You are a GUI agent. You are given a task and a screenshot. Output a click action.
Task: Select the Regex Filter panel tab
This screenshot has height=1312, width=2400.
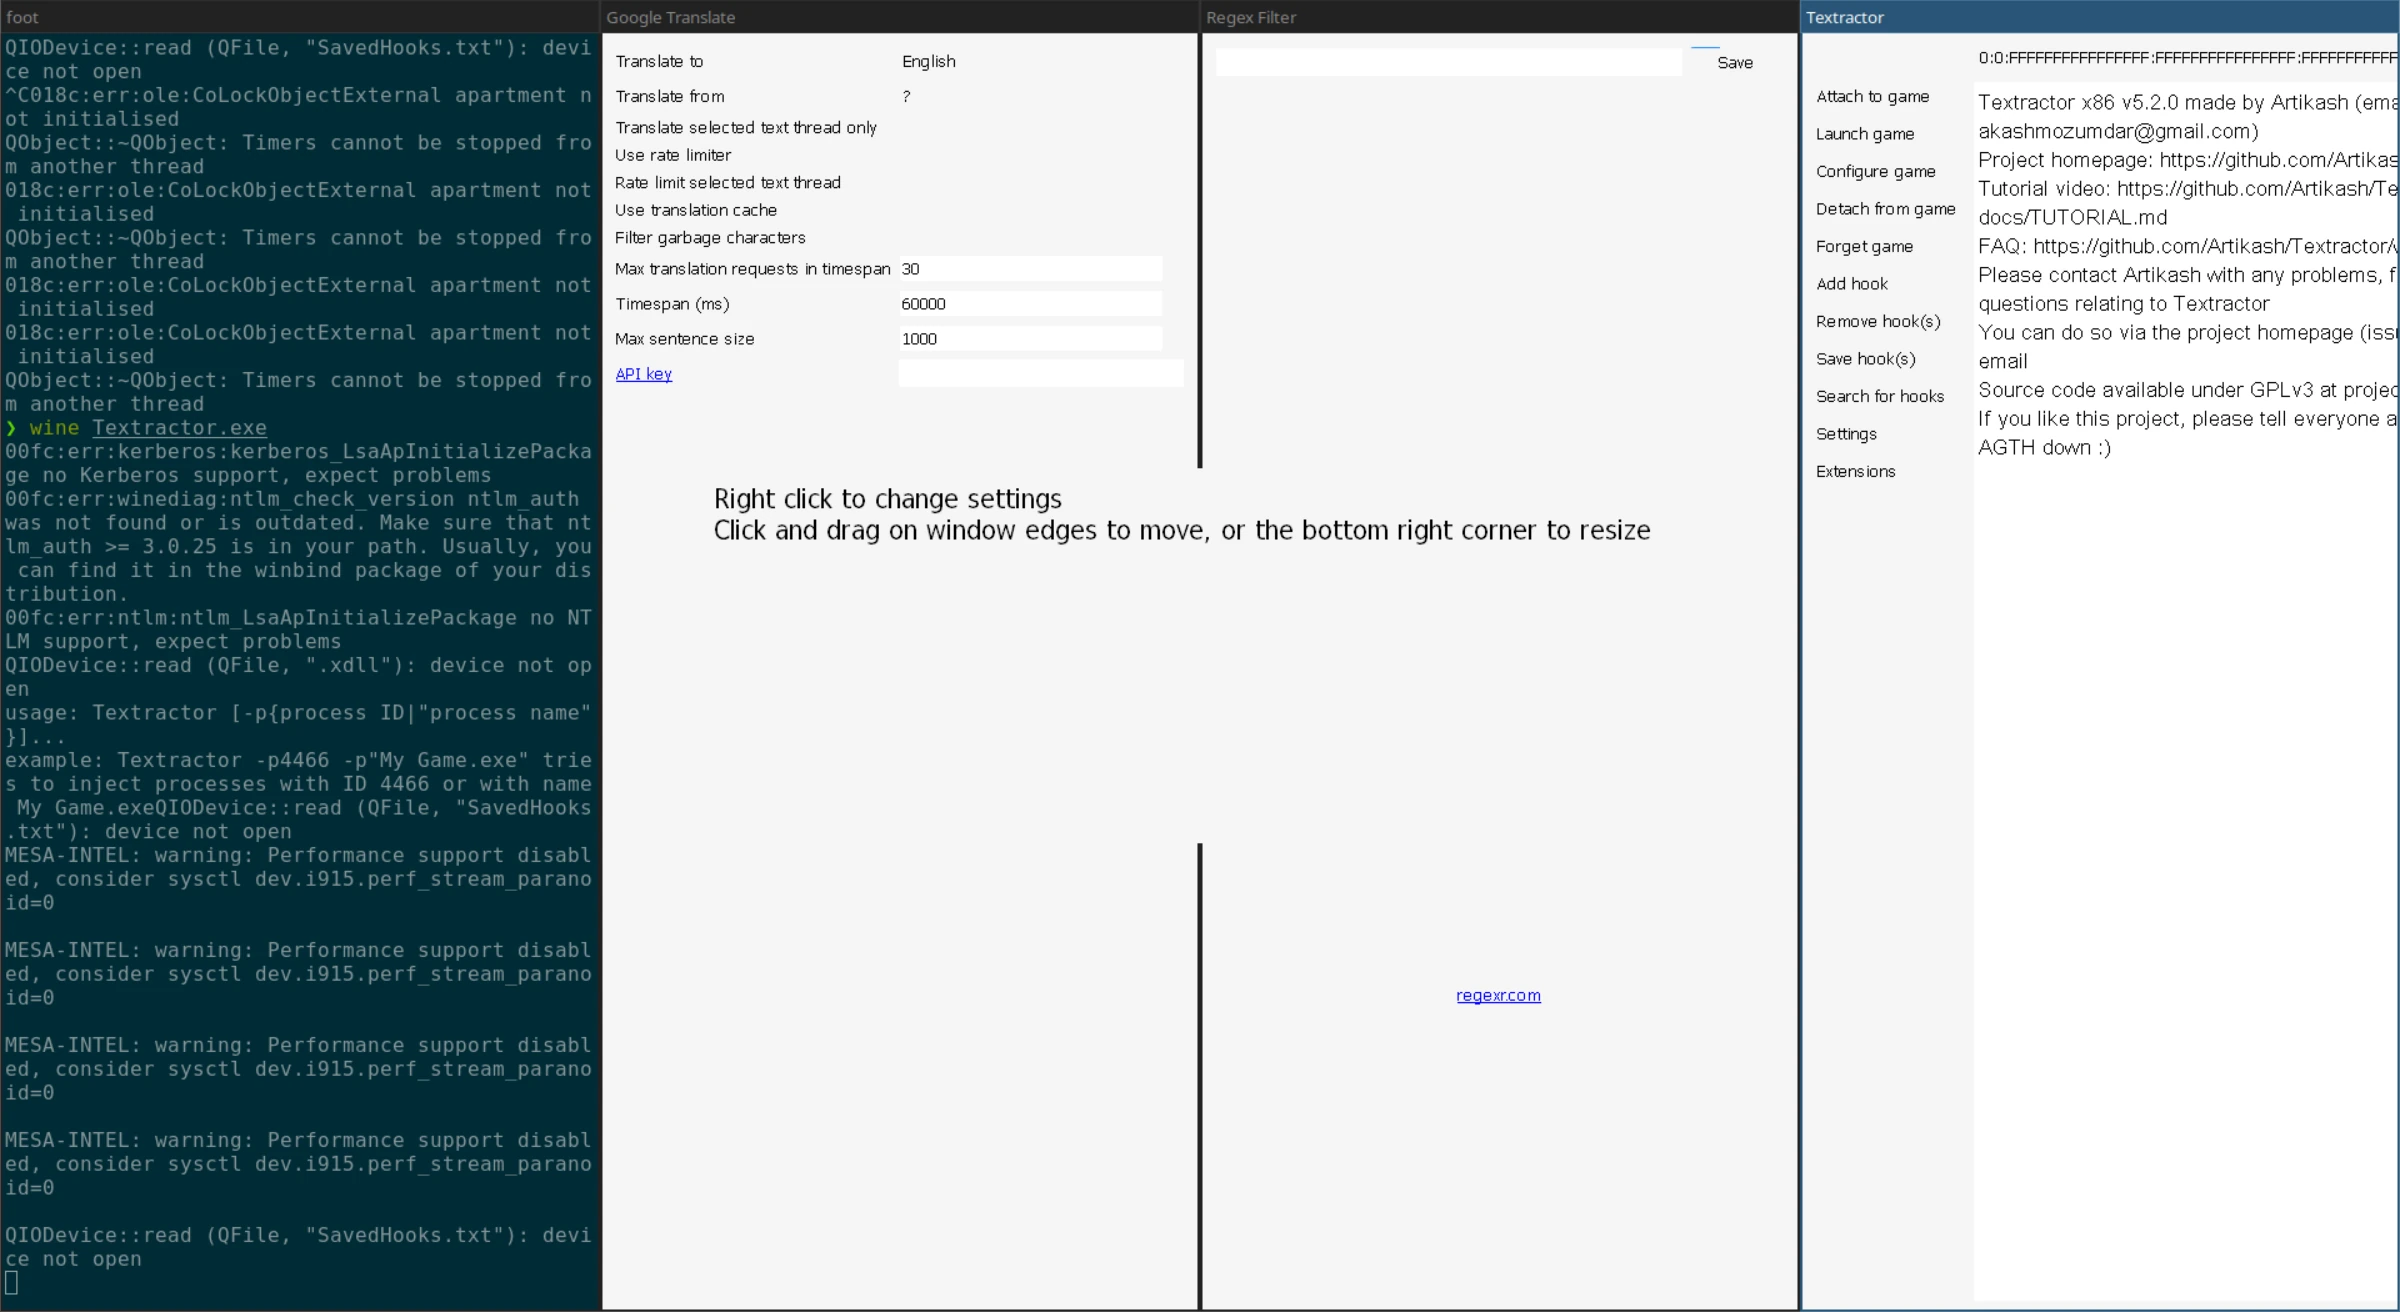click(1250, 16)
